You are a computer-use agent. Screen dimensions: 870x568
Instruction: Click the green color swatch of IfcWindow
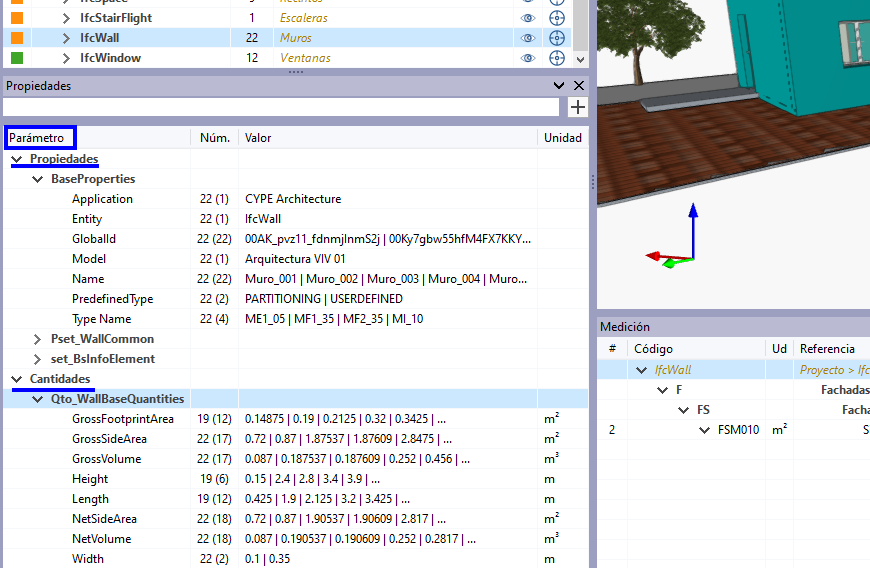pyautogui.click(x=16, y=58)
